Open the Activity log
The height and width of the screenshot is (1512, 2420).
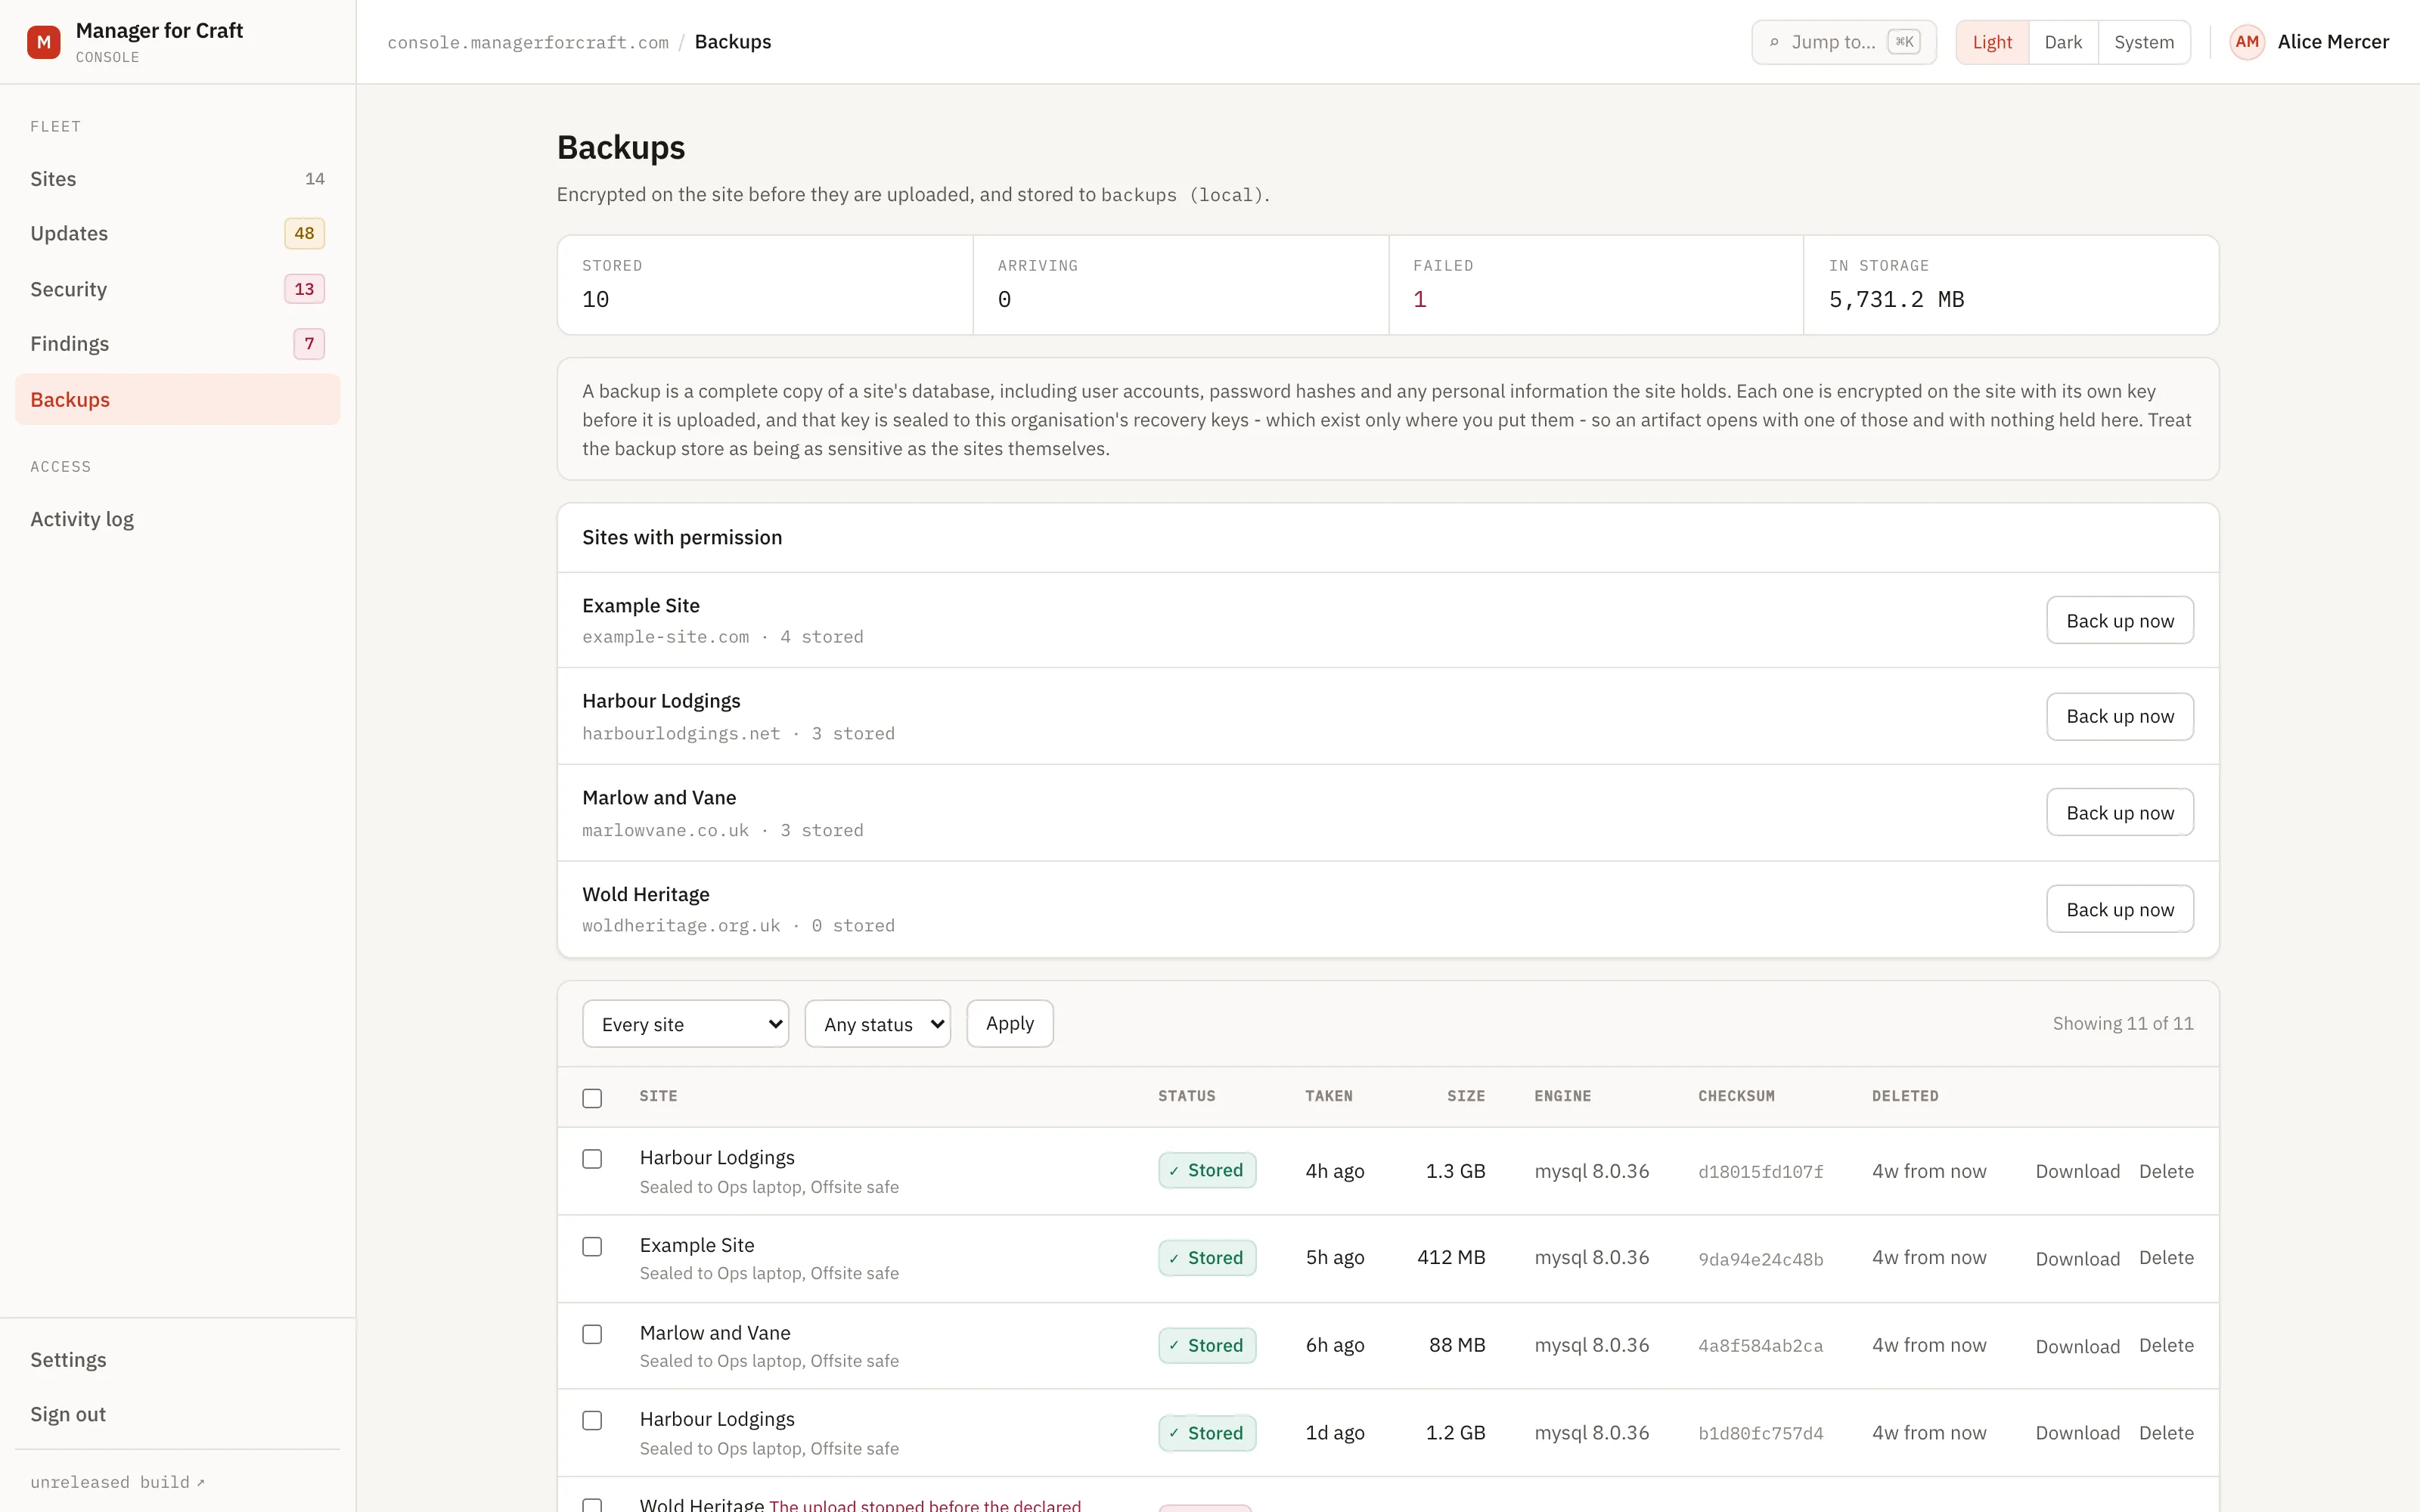tap(177, 519)
